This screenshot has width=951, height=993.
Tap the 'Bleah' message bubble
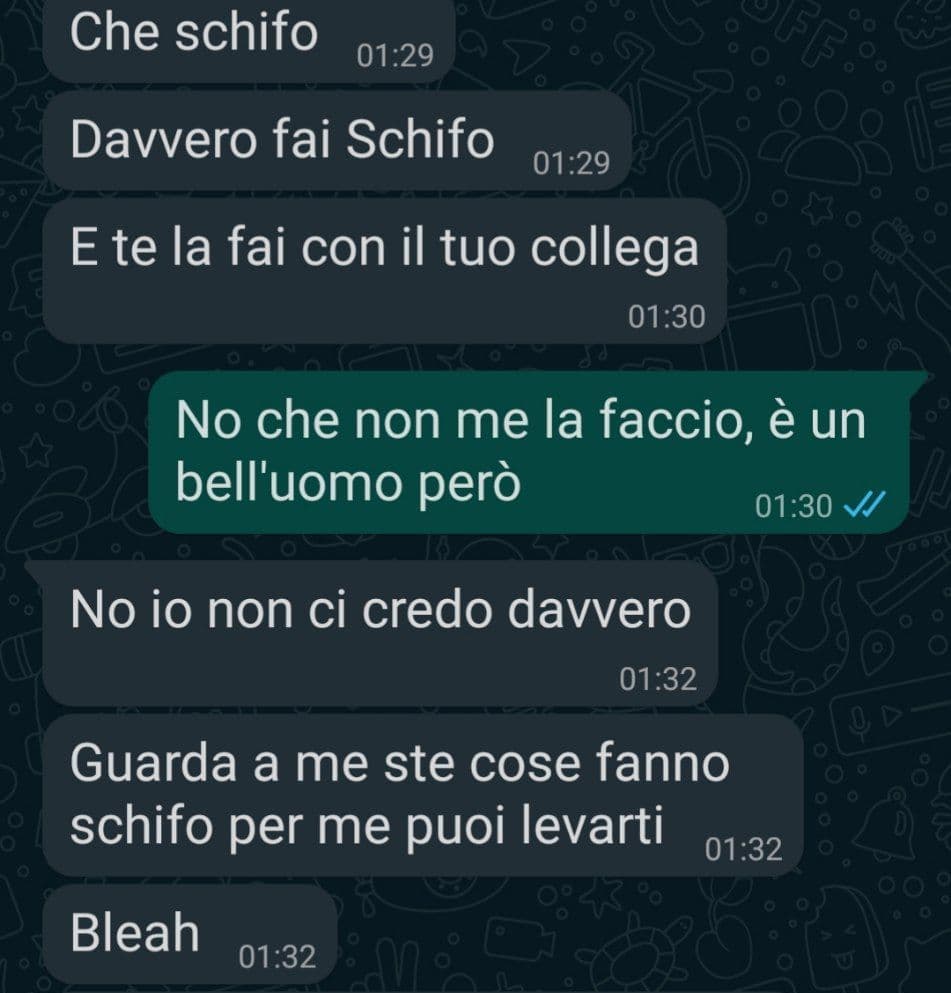[189, 935]
